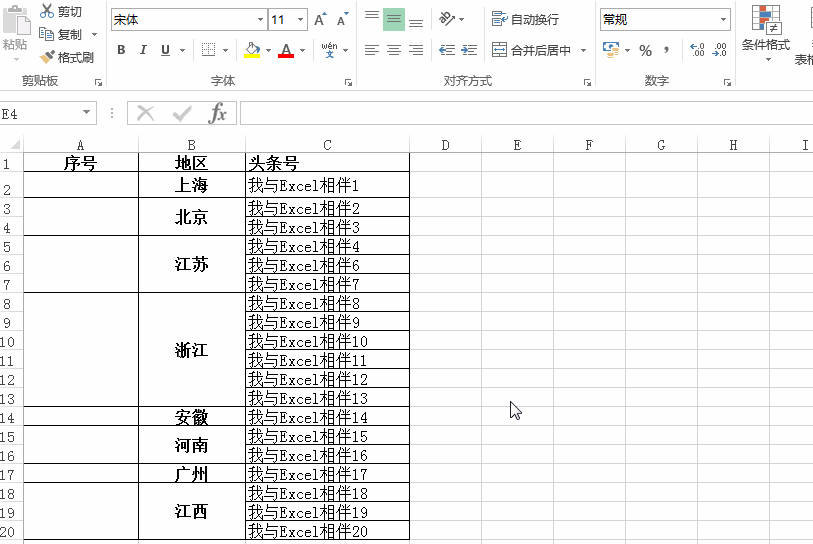Open underline style dropdown arrow

[x=183, y=50]
